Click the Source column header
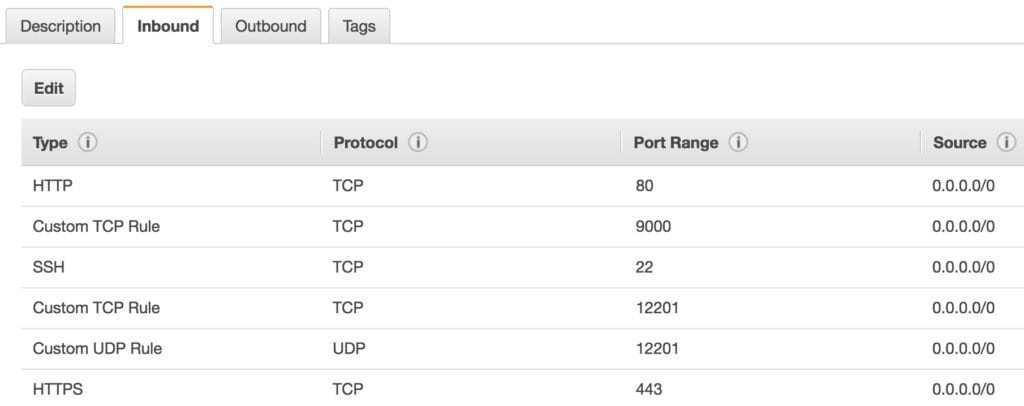This screenshot has height=406, width=1024. point(959,143)
